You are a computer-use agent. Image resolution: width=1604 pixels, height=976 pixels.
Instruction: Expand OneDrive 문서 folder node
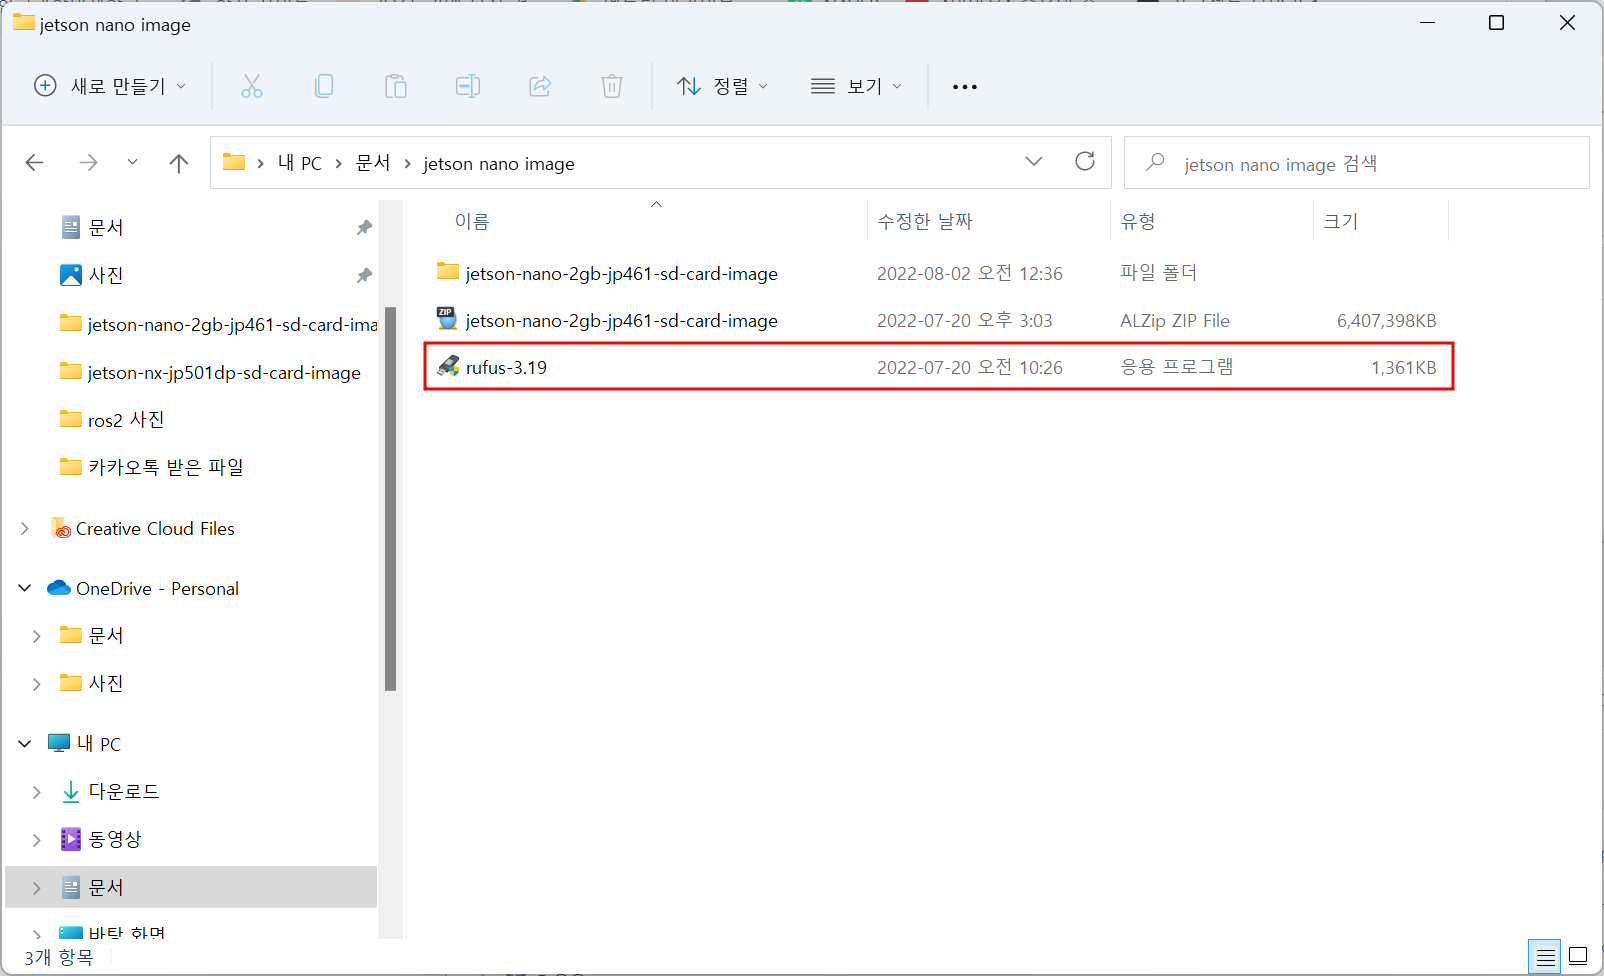click(37, 636)
